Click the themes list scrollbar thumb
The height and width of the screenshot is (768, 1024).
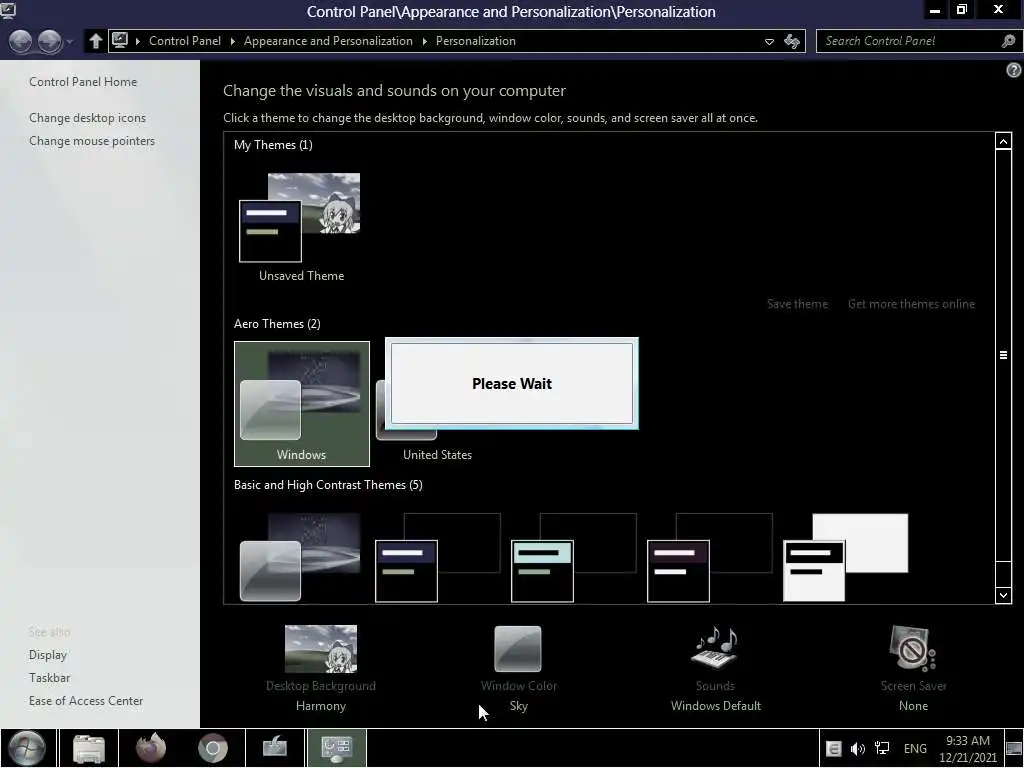coord(1003,355)
